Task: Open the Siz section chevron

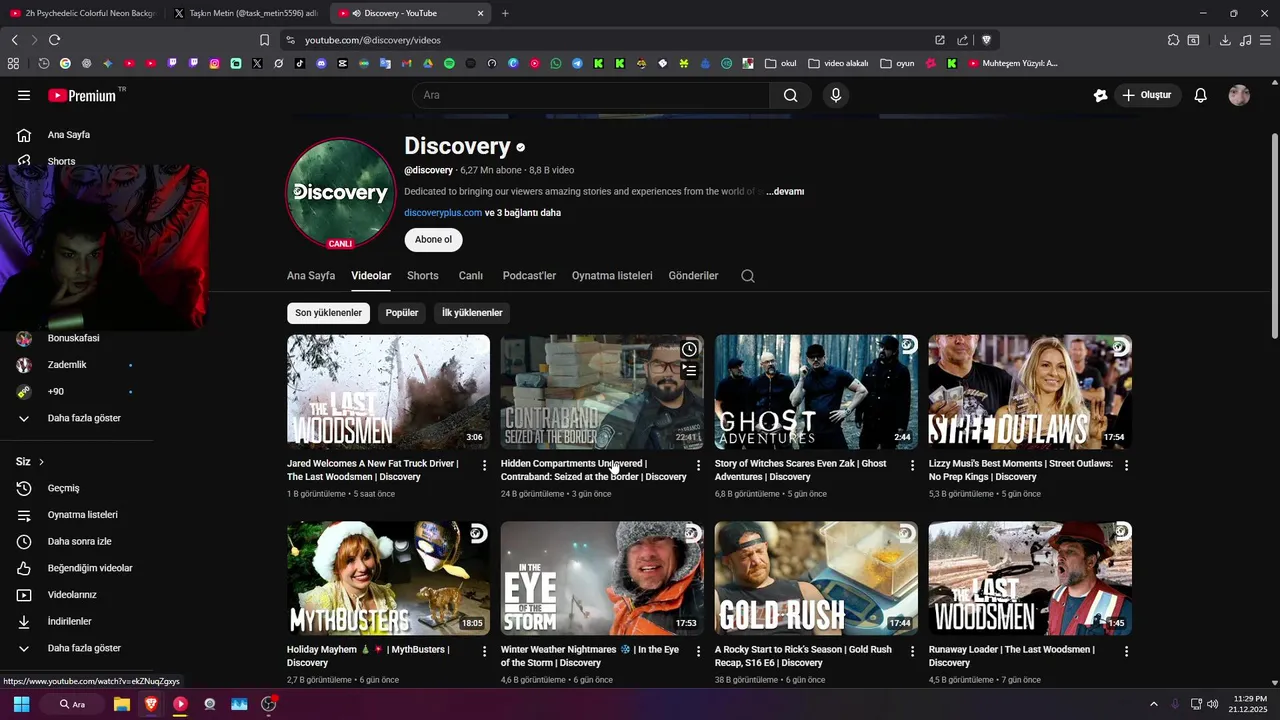Action: coord(41,462)
